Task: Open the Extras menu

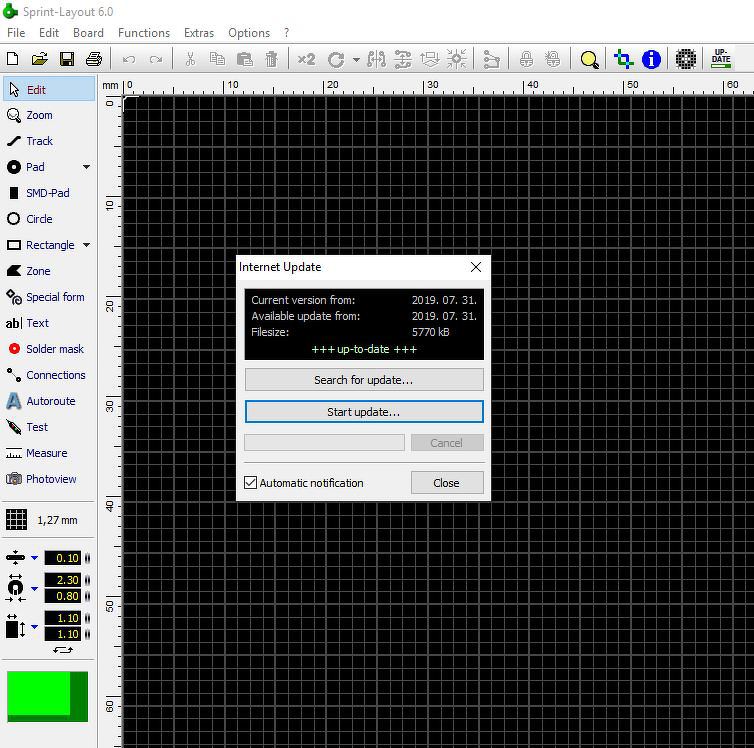Action: (199, 33)
